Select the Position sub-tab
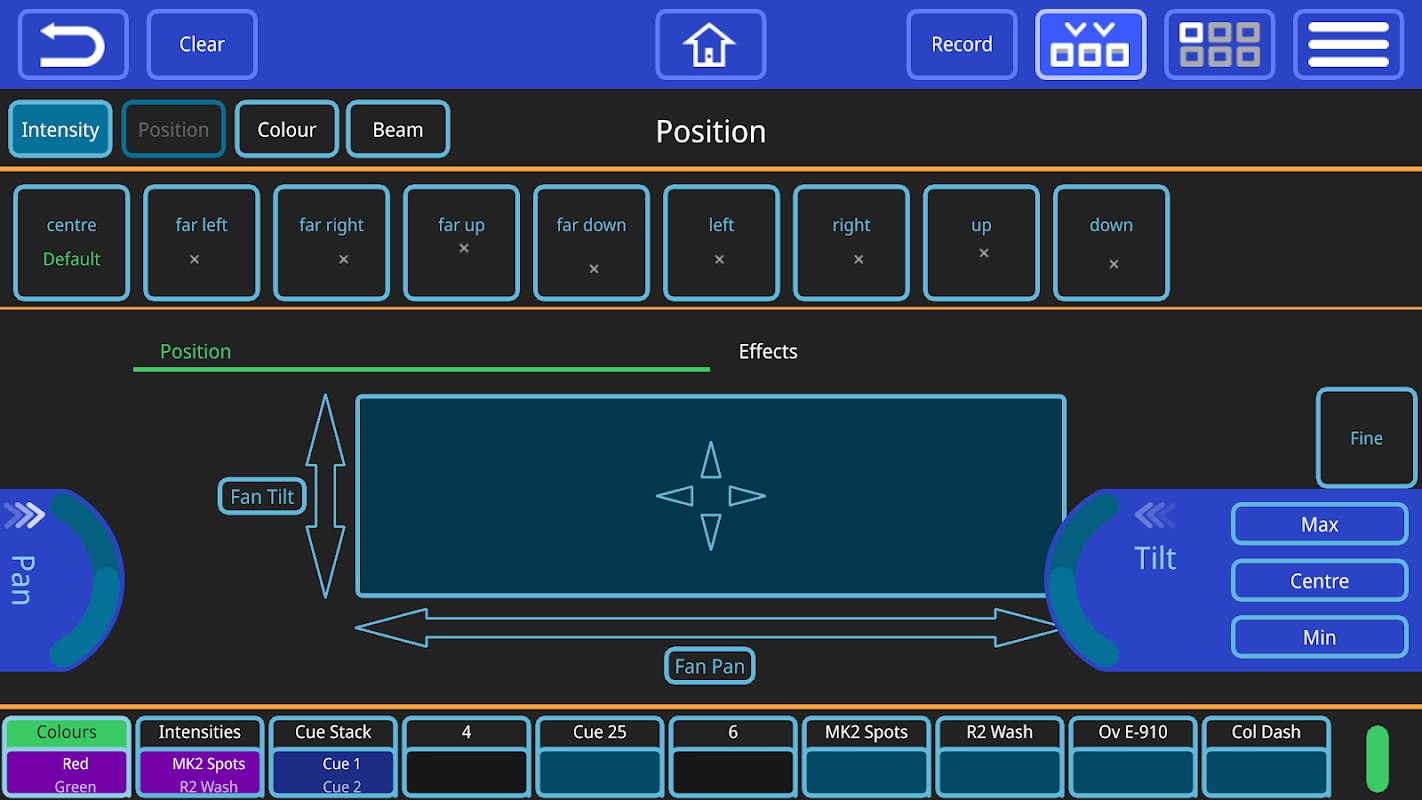Screen dimensions: 1422x800 pyautogui.click(x=421, y=352)
